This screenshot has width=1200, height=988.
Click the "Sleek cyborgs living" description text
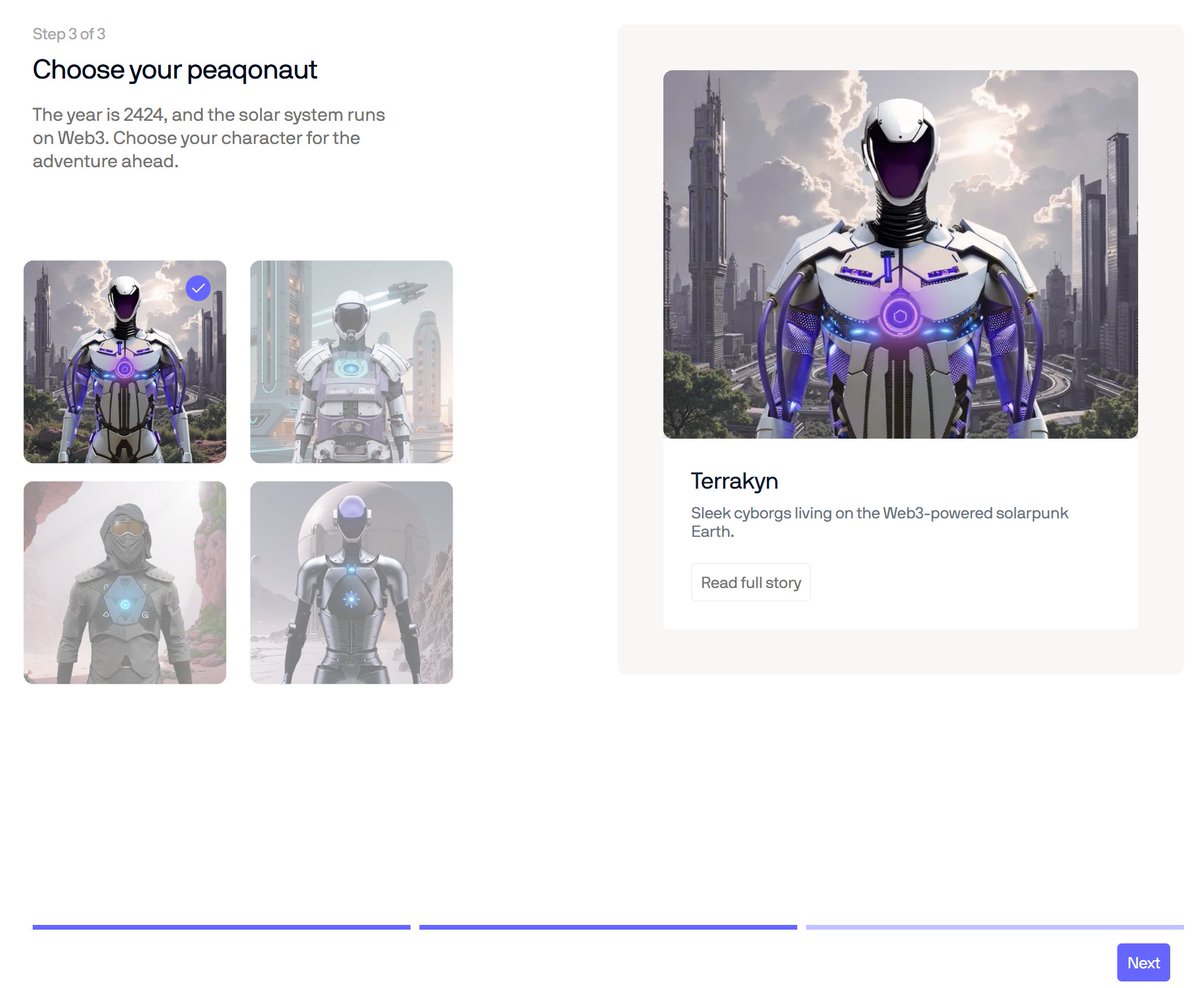880,522
